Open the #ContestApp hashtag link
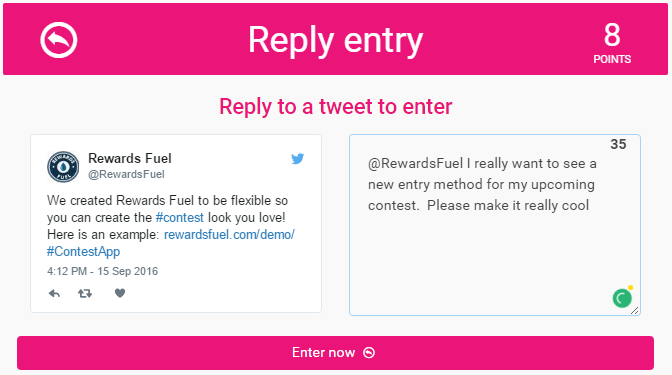Screen dimensions: 672x375 click(84, 252)
